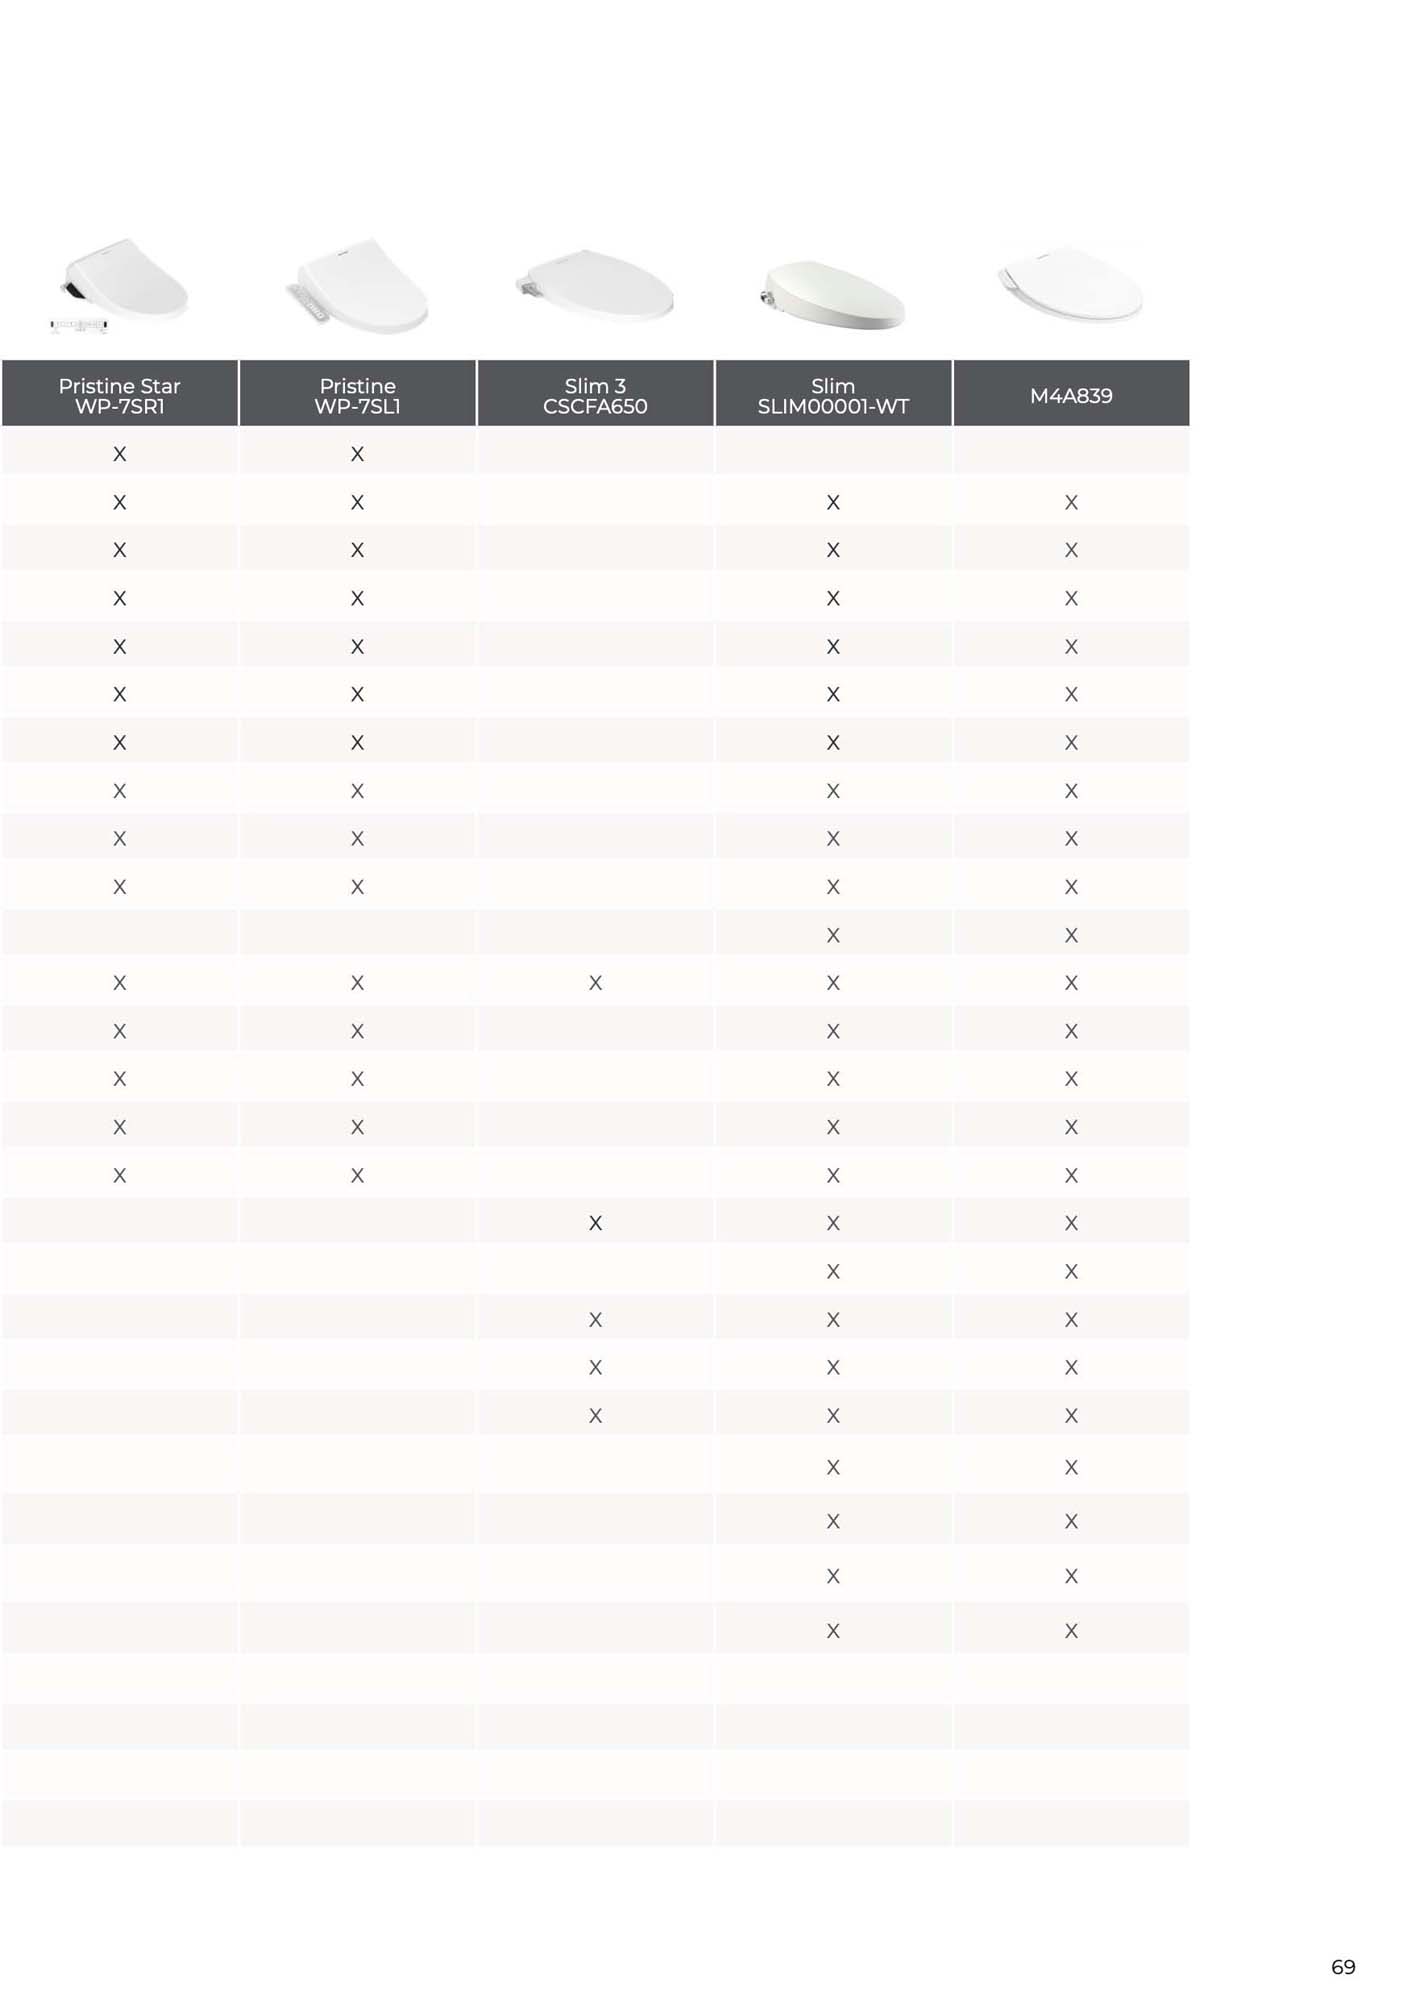Click the topmost X under Pristine Star
Screen dimensions: 1428x2000
point(119,454)
